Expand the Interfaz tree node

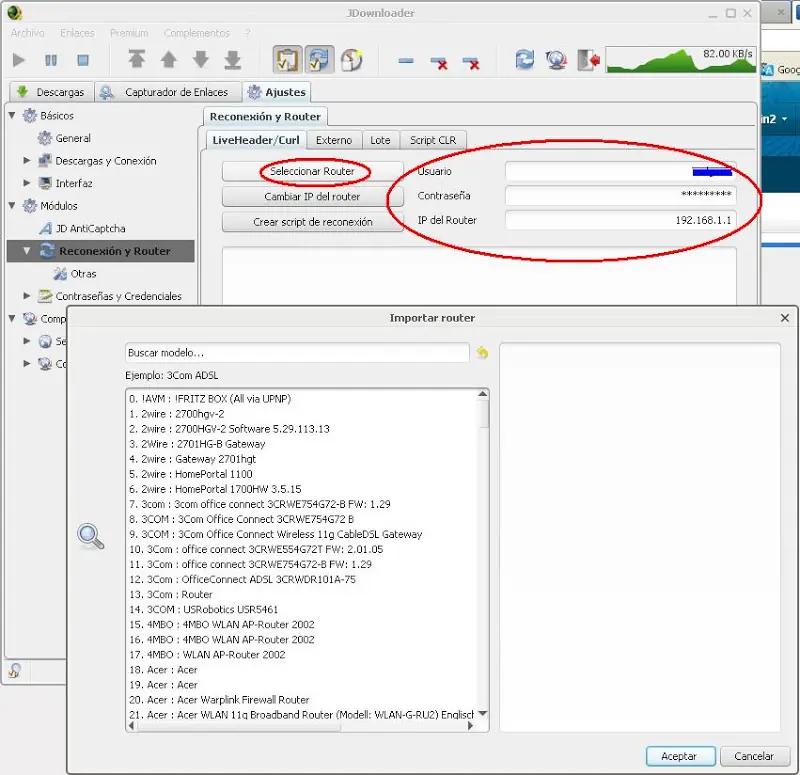coord(27,183)
